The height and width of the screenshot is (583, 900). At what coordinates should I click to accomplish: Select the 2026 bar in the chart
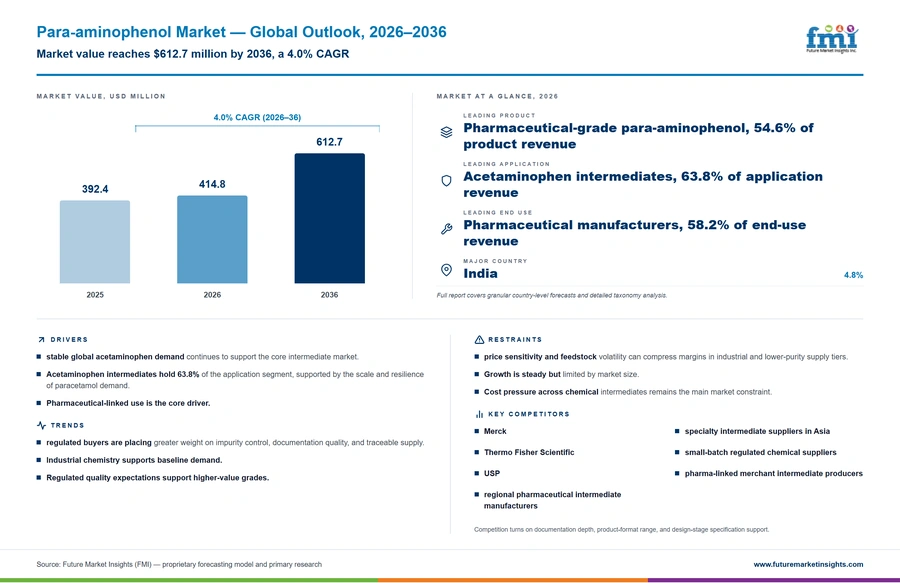212,239
